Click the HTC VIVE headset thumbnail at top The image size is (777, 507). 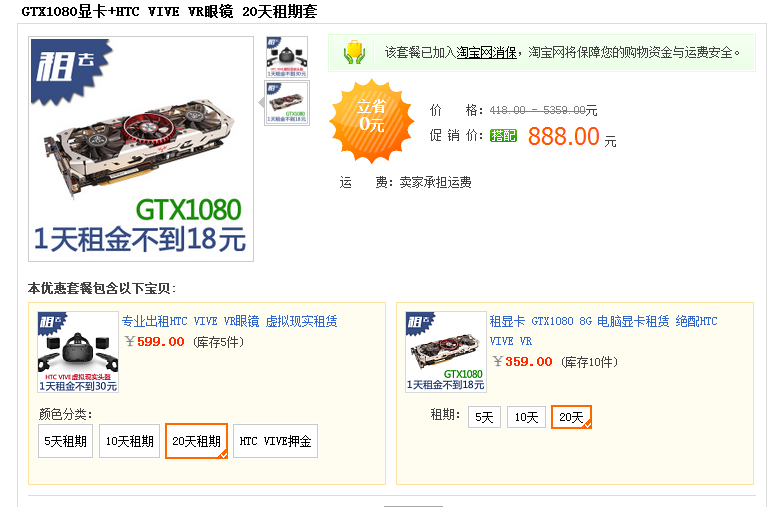287,56
